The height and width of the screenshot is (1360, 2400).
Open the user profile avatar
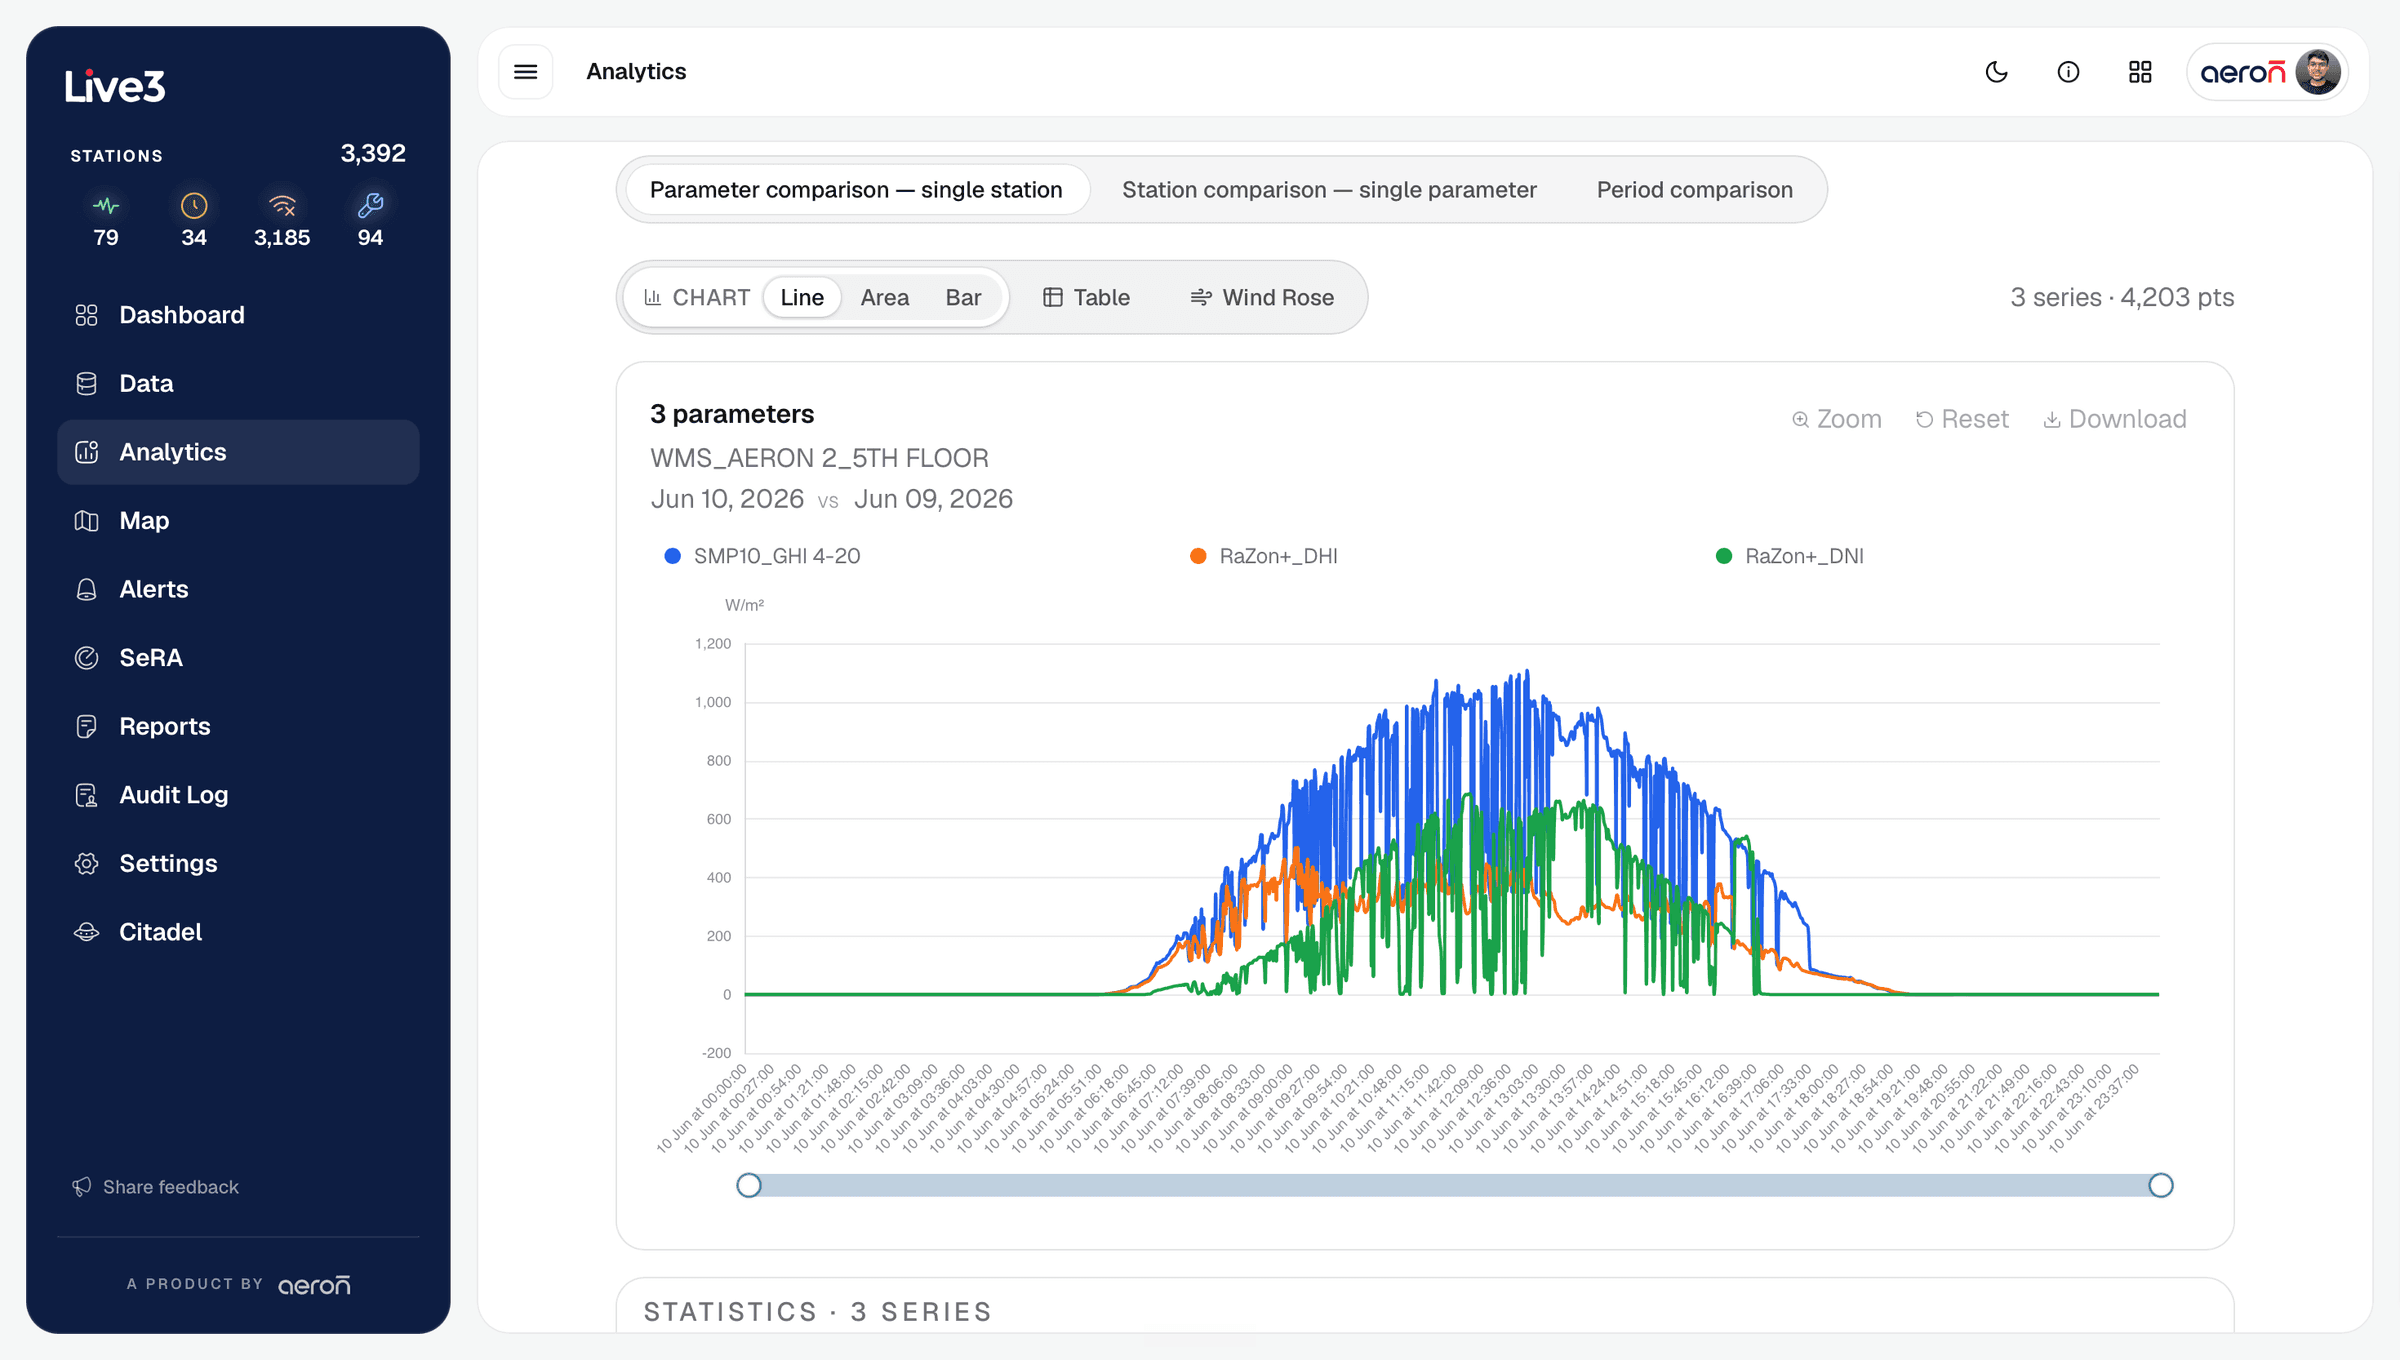(x=2318, y=72)
